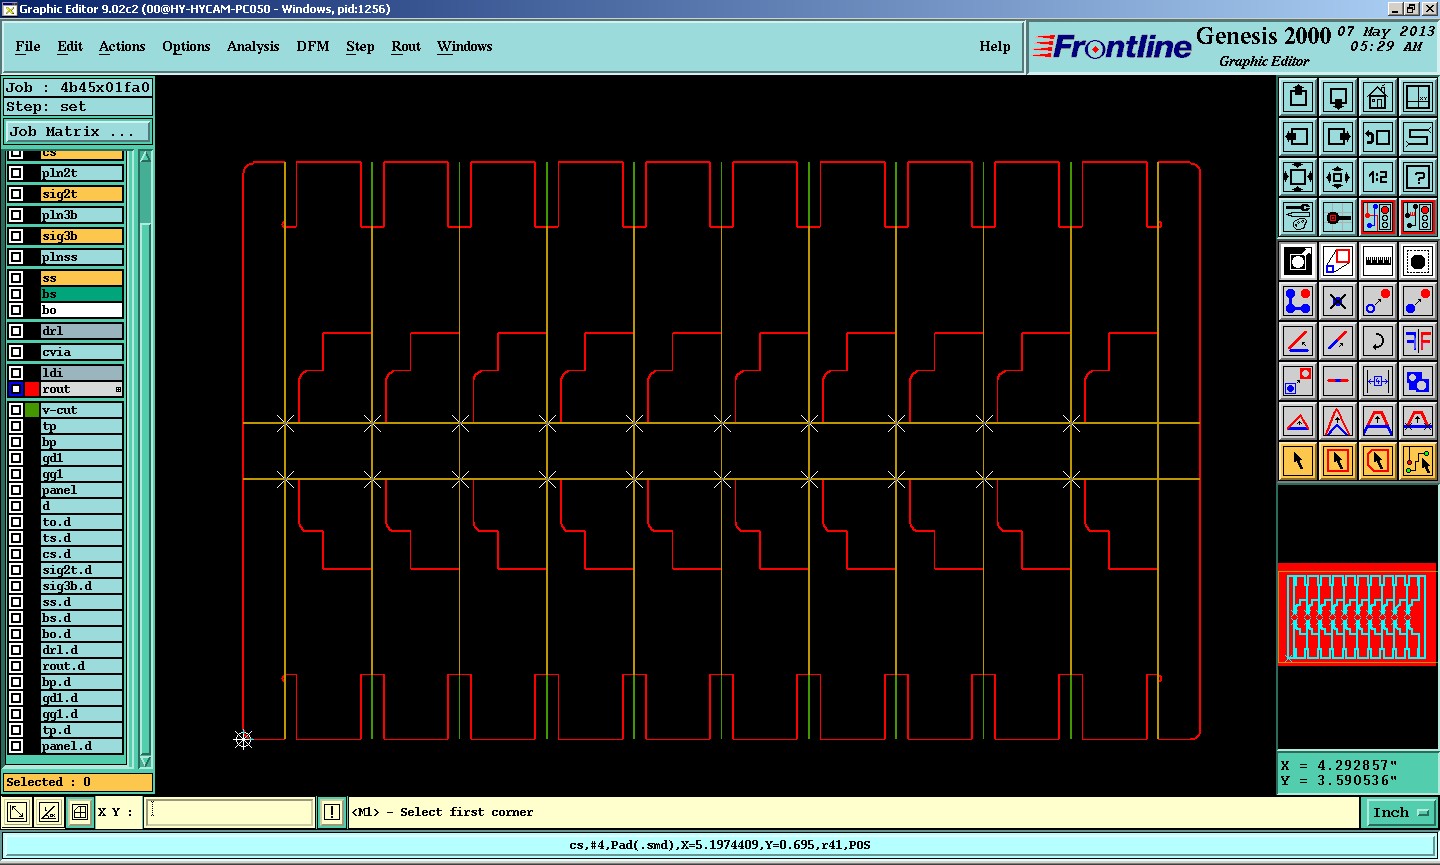Select the arrow in rectangle selection tool
The height and width of the screenshot is (865, 1440).
point(1338,461)
